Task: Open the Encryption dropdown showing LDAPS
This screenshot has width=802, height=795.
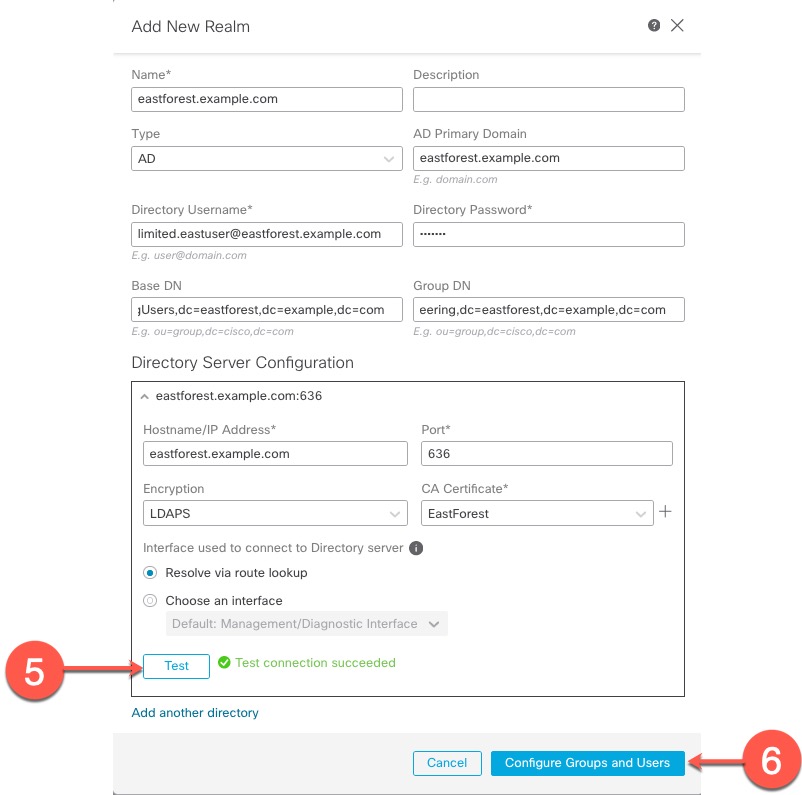Action: point(275,512)
